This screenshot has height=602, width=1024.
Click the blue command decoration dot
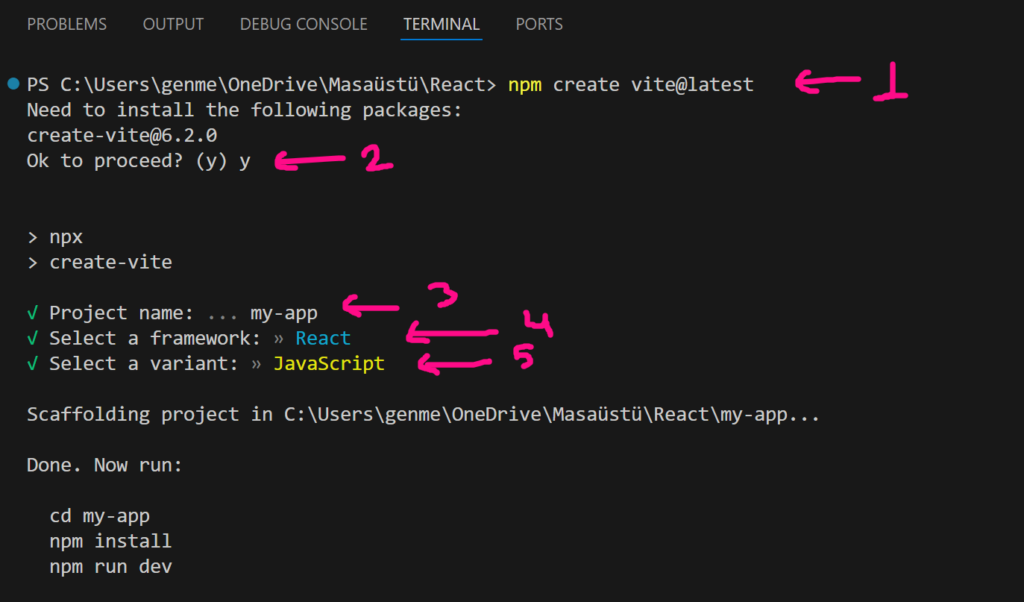coord(12,83)
